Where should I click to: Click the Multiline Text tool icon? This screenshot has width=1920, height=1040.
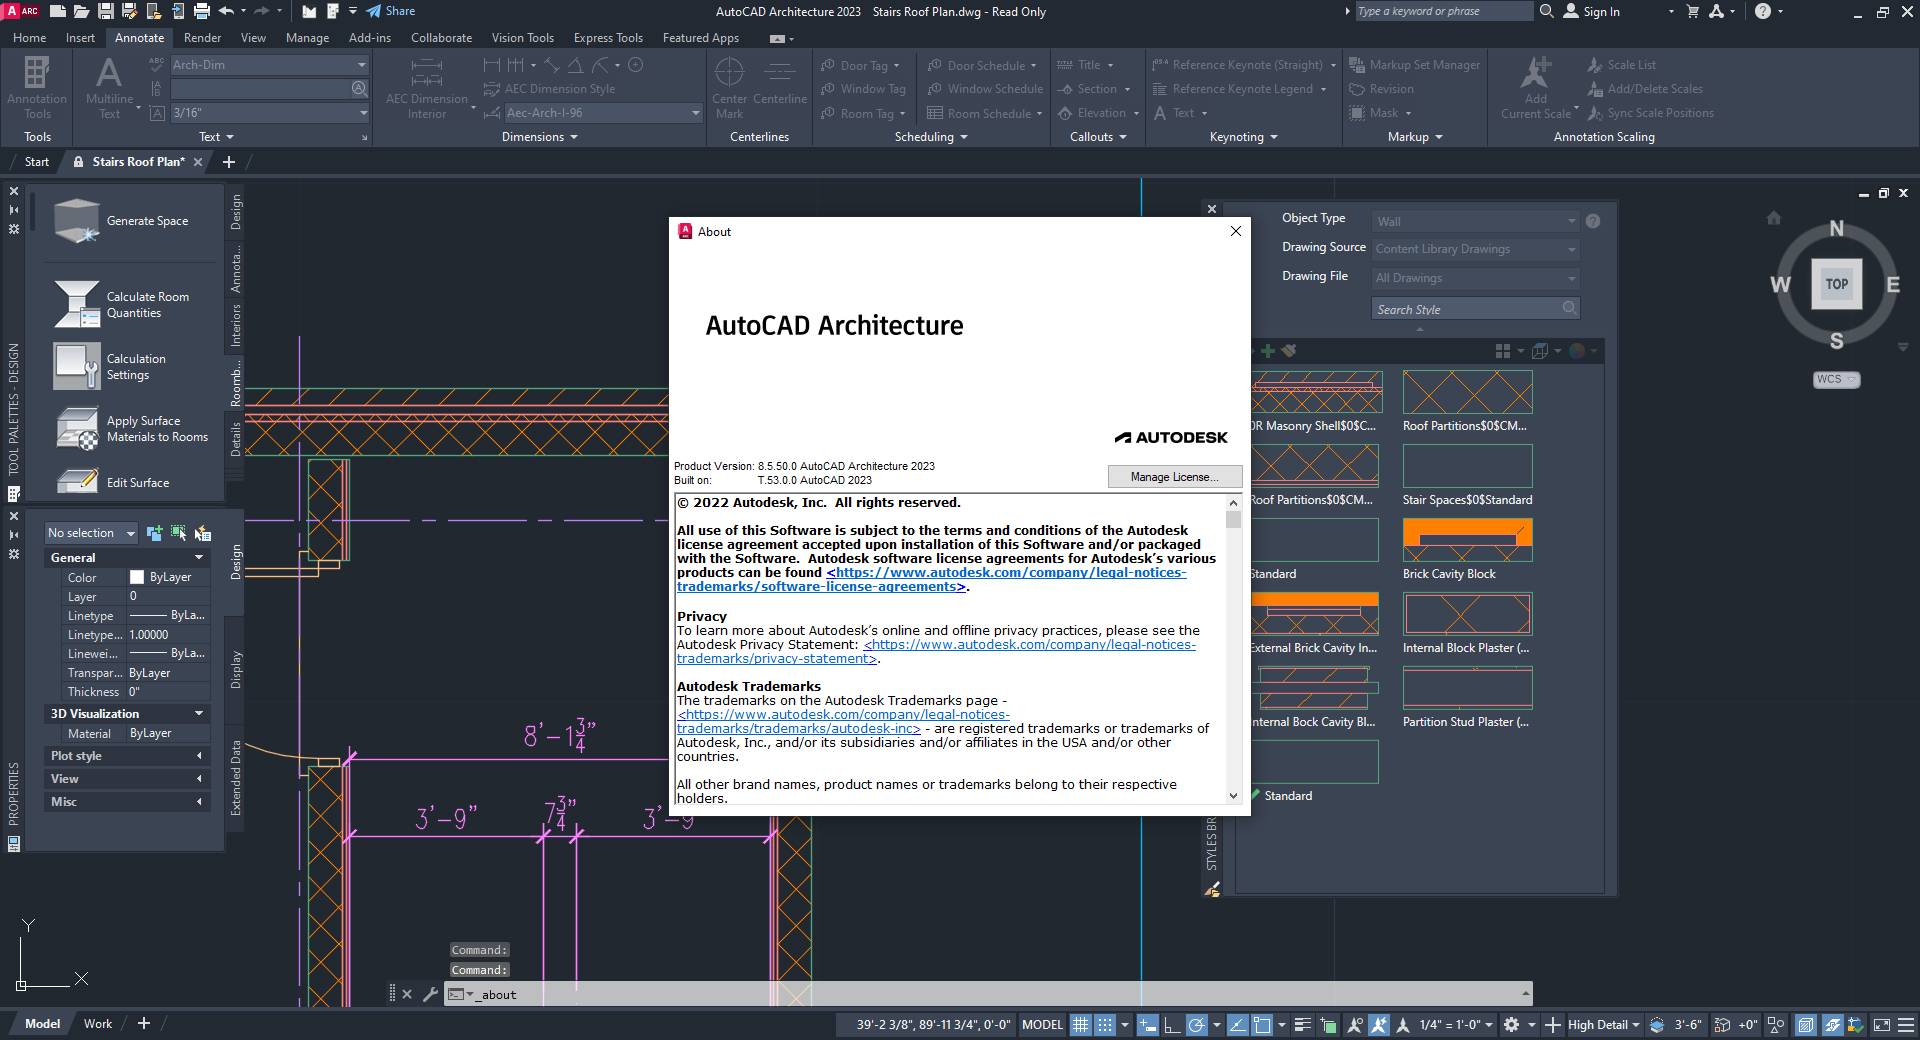(x=109, y=73)
